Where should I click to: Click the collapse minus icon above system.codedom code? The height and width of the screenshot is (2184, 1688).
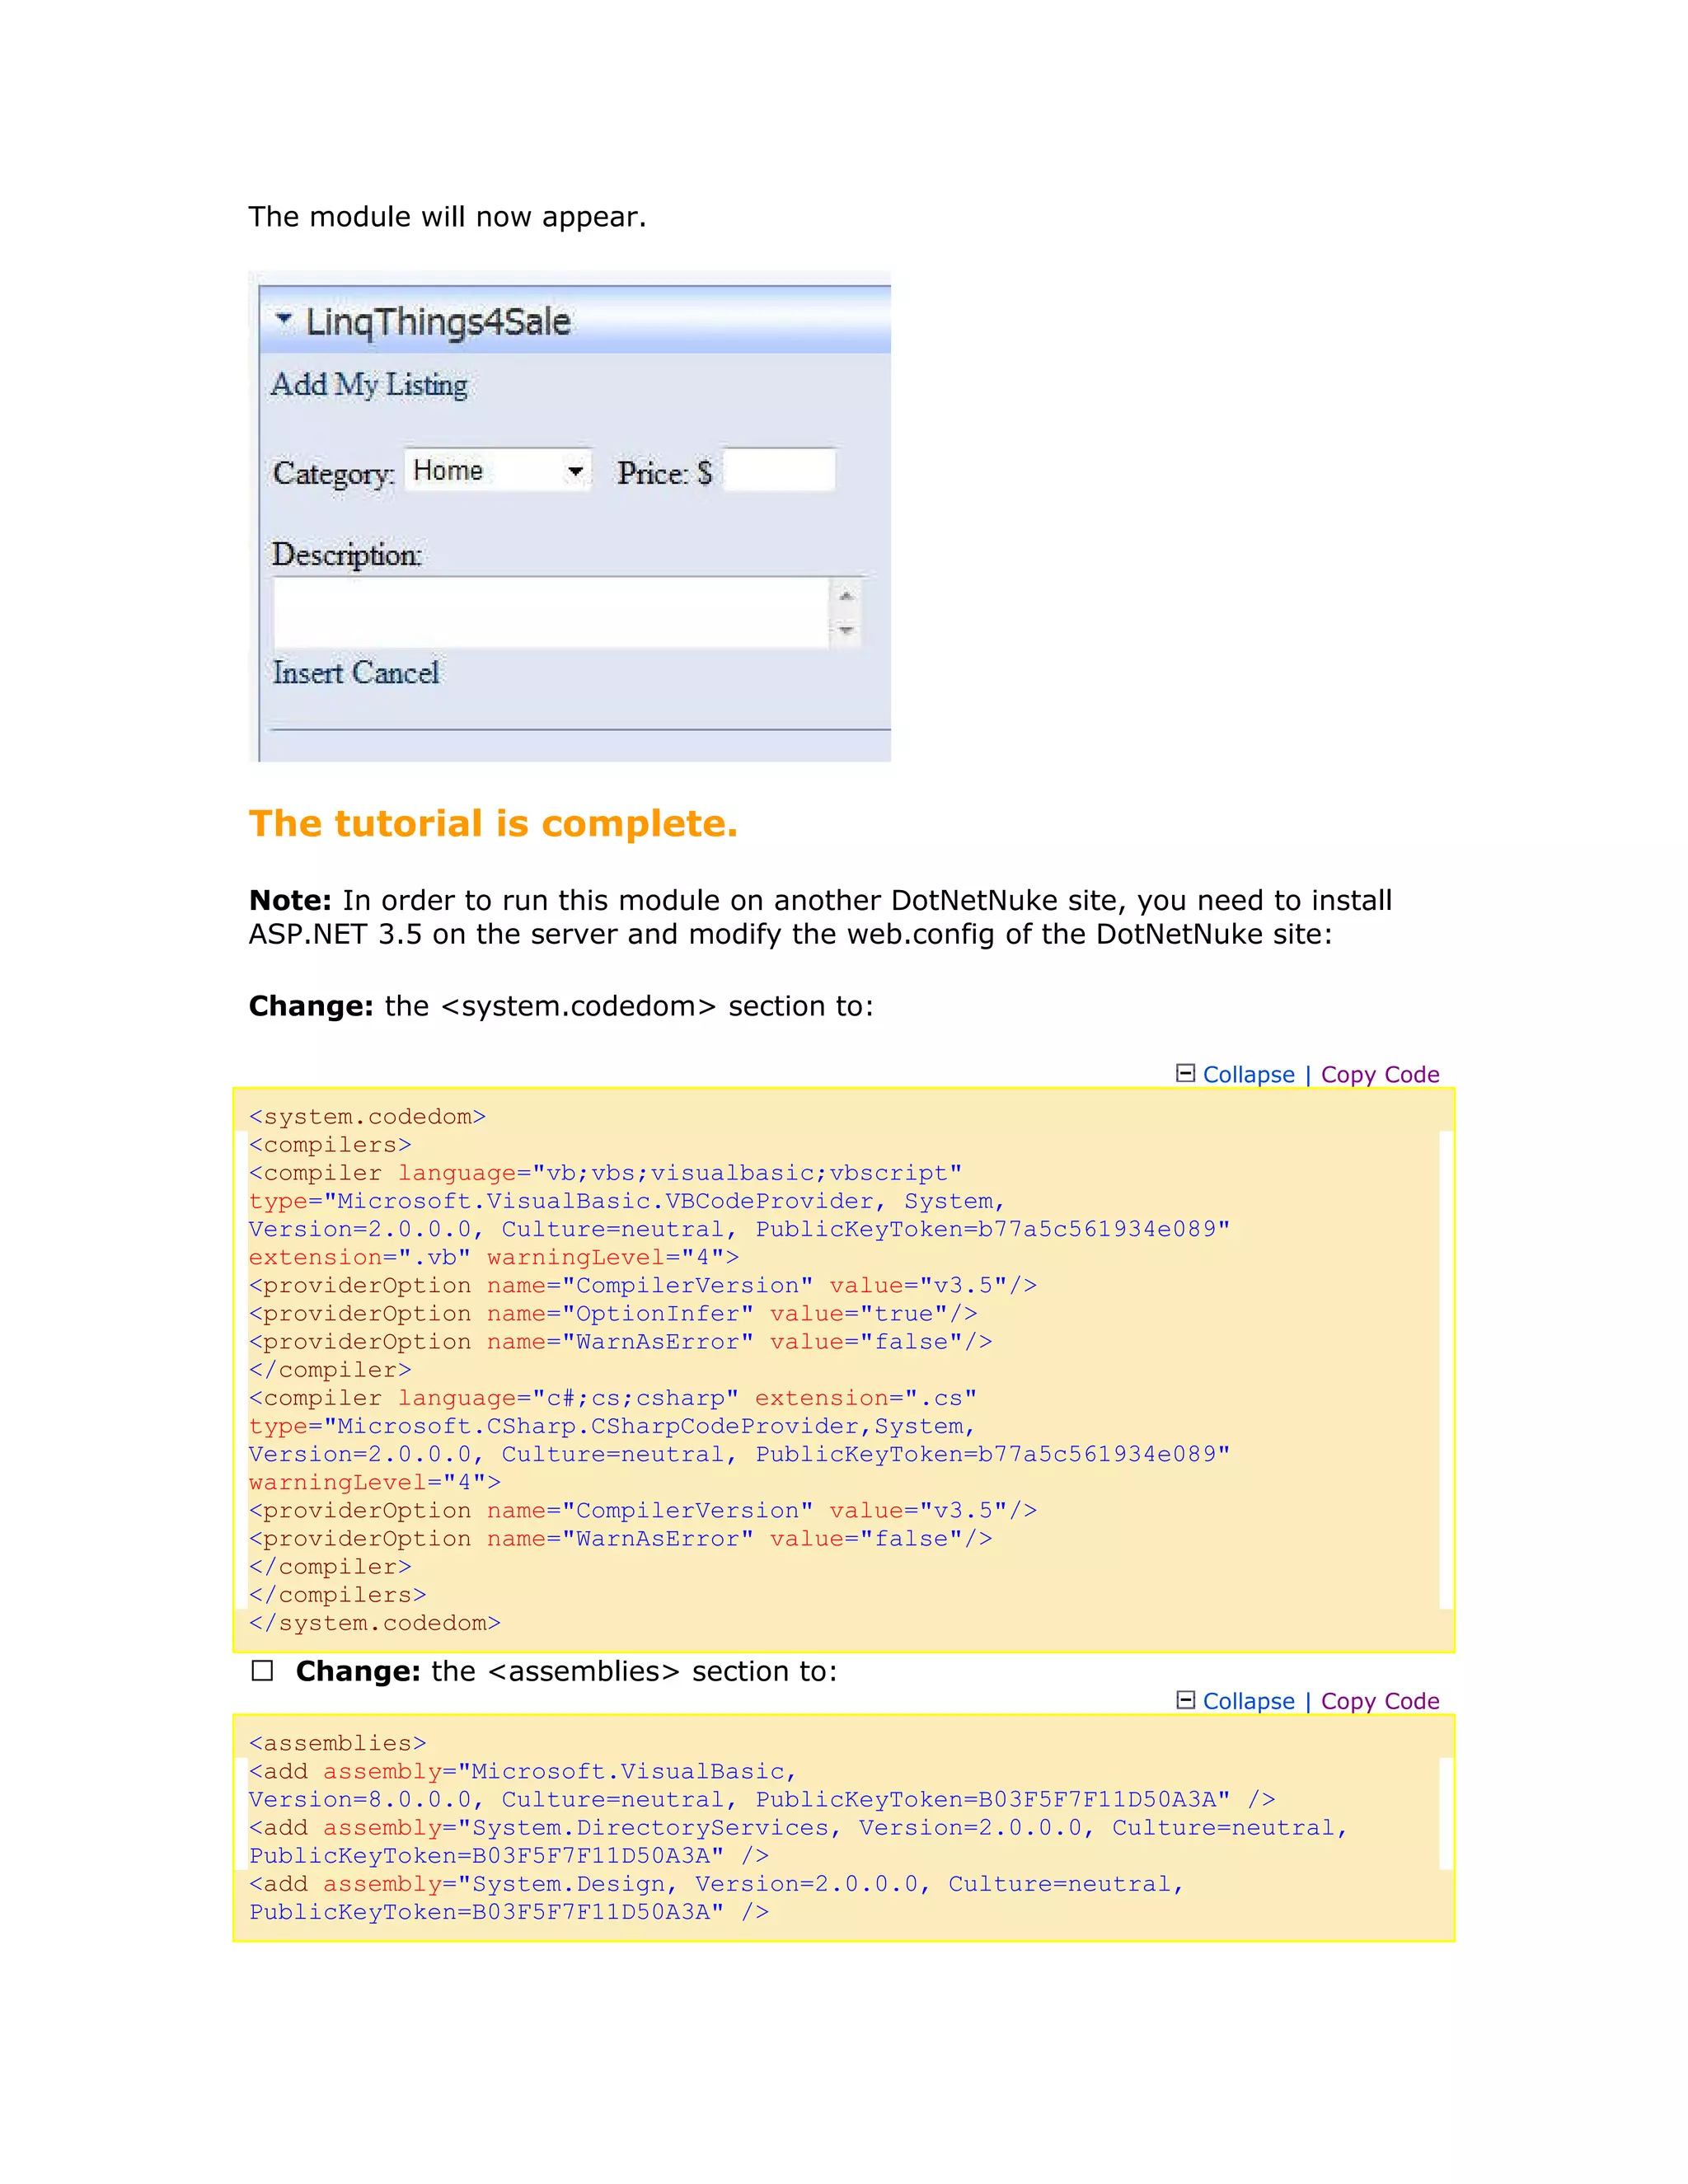pos(1185,1073)
